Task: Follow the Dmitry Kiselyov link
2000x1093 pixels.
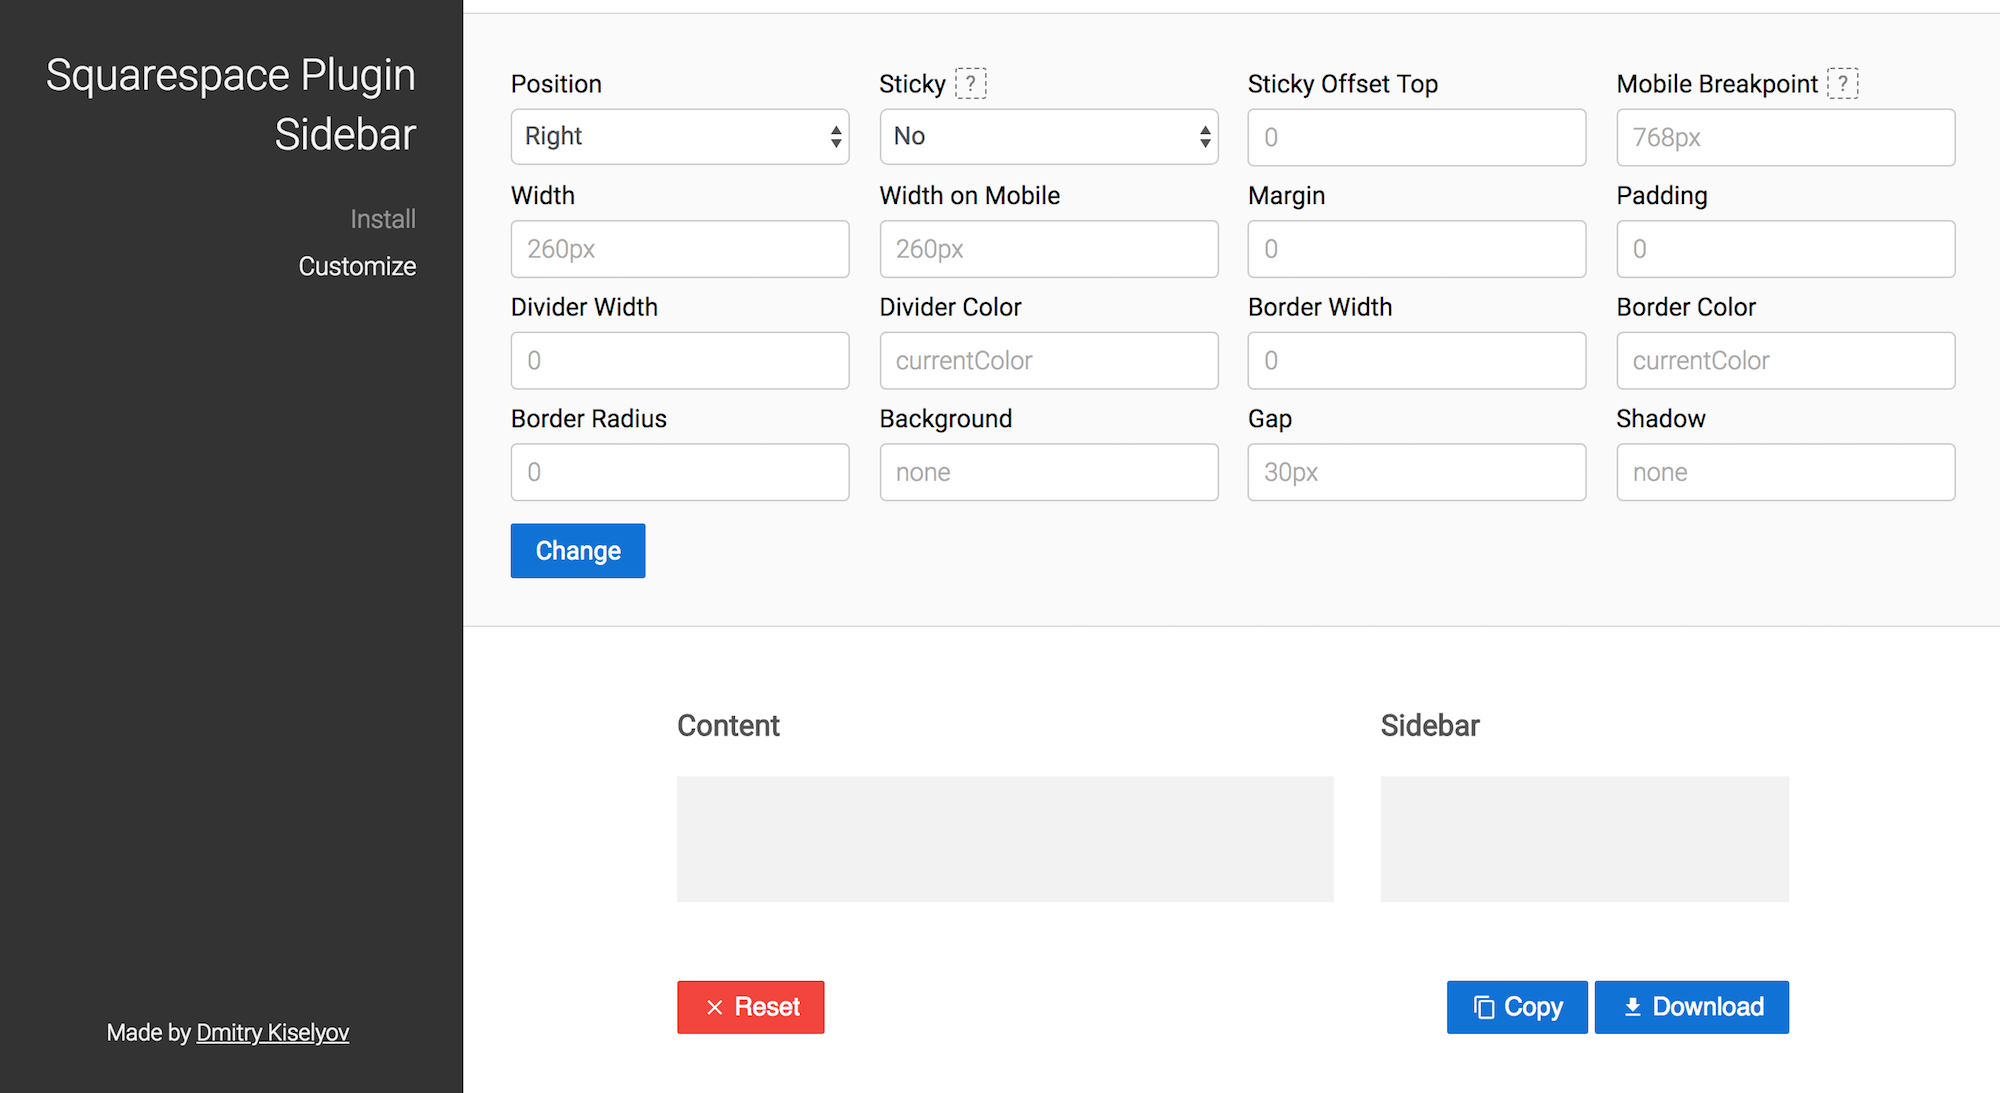Action: (273, 1033)
